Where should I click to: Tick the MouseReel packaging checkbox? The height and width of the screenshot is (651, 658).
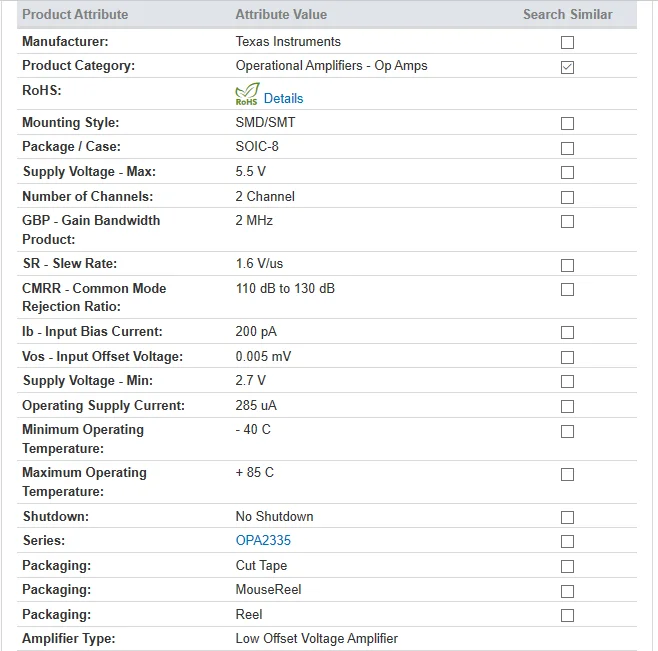[567, 591]
